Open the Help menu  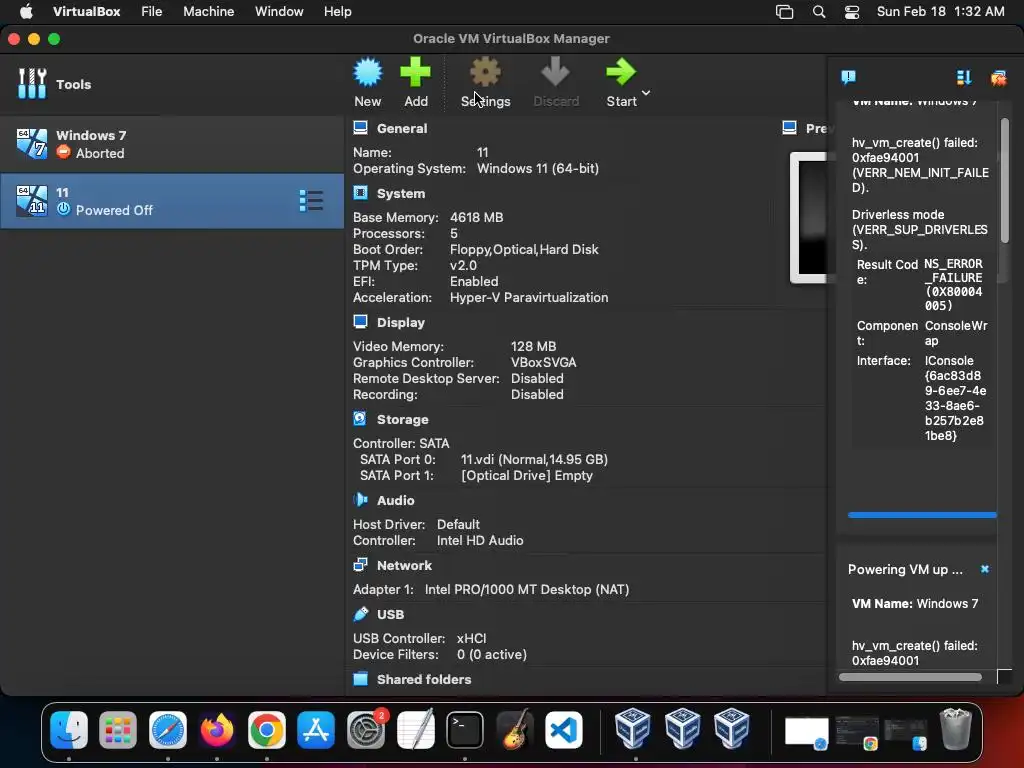pyautogui.click(x=338, y=12)
